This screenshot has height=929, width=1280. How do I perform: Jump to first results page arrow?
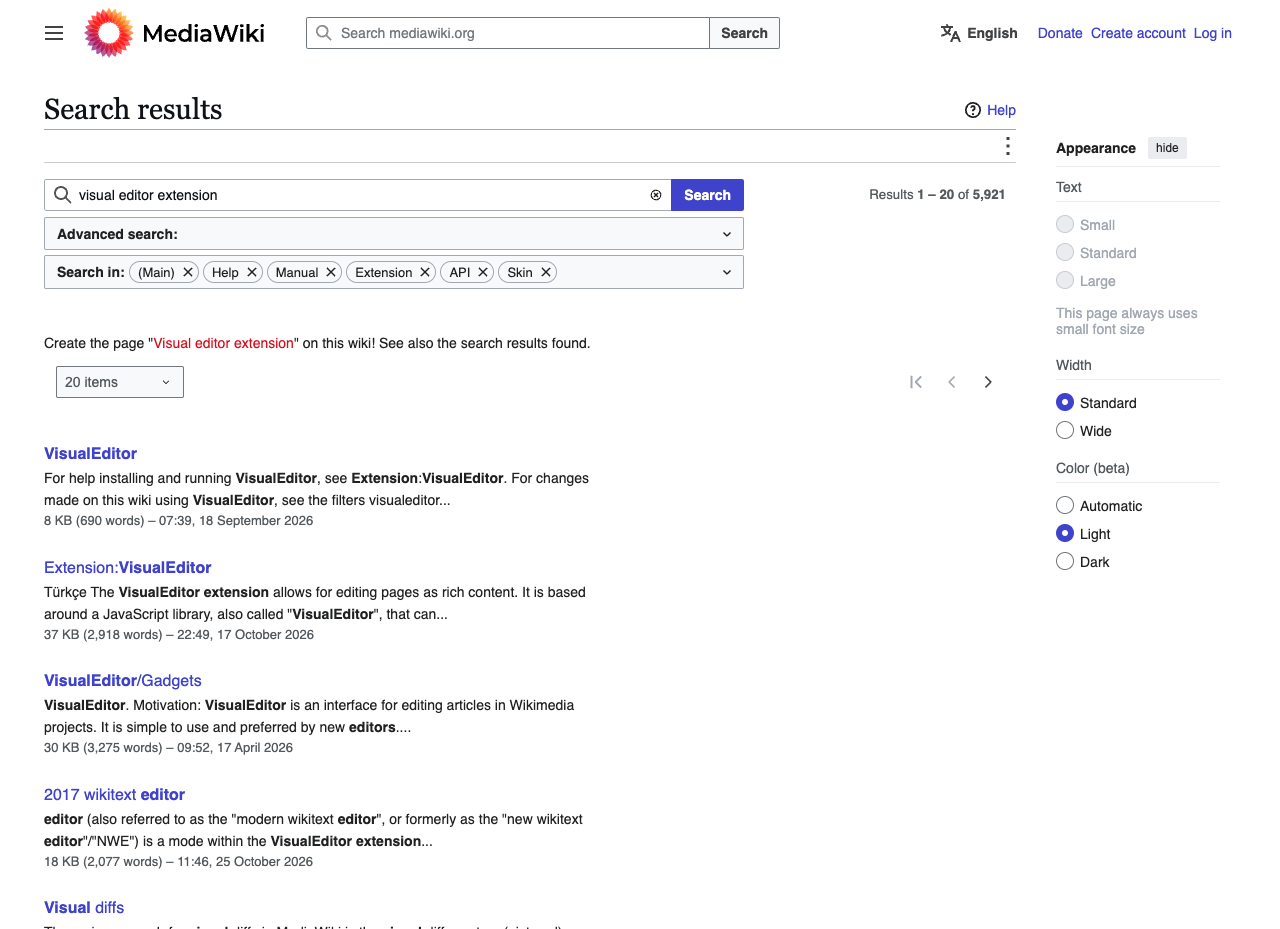pyautogui.click(x=916, y=382)
